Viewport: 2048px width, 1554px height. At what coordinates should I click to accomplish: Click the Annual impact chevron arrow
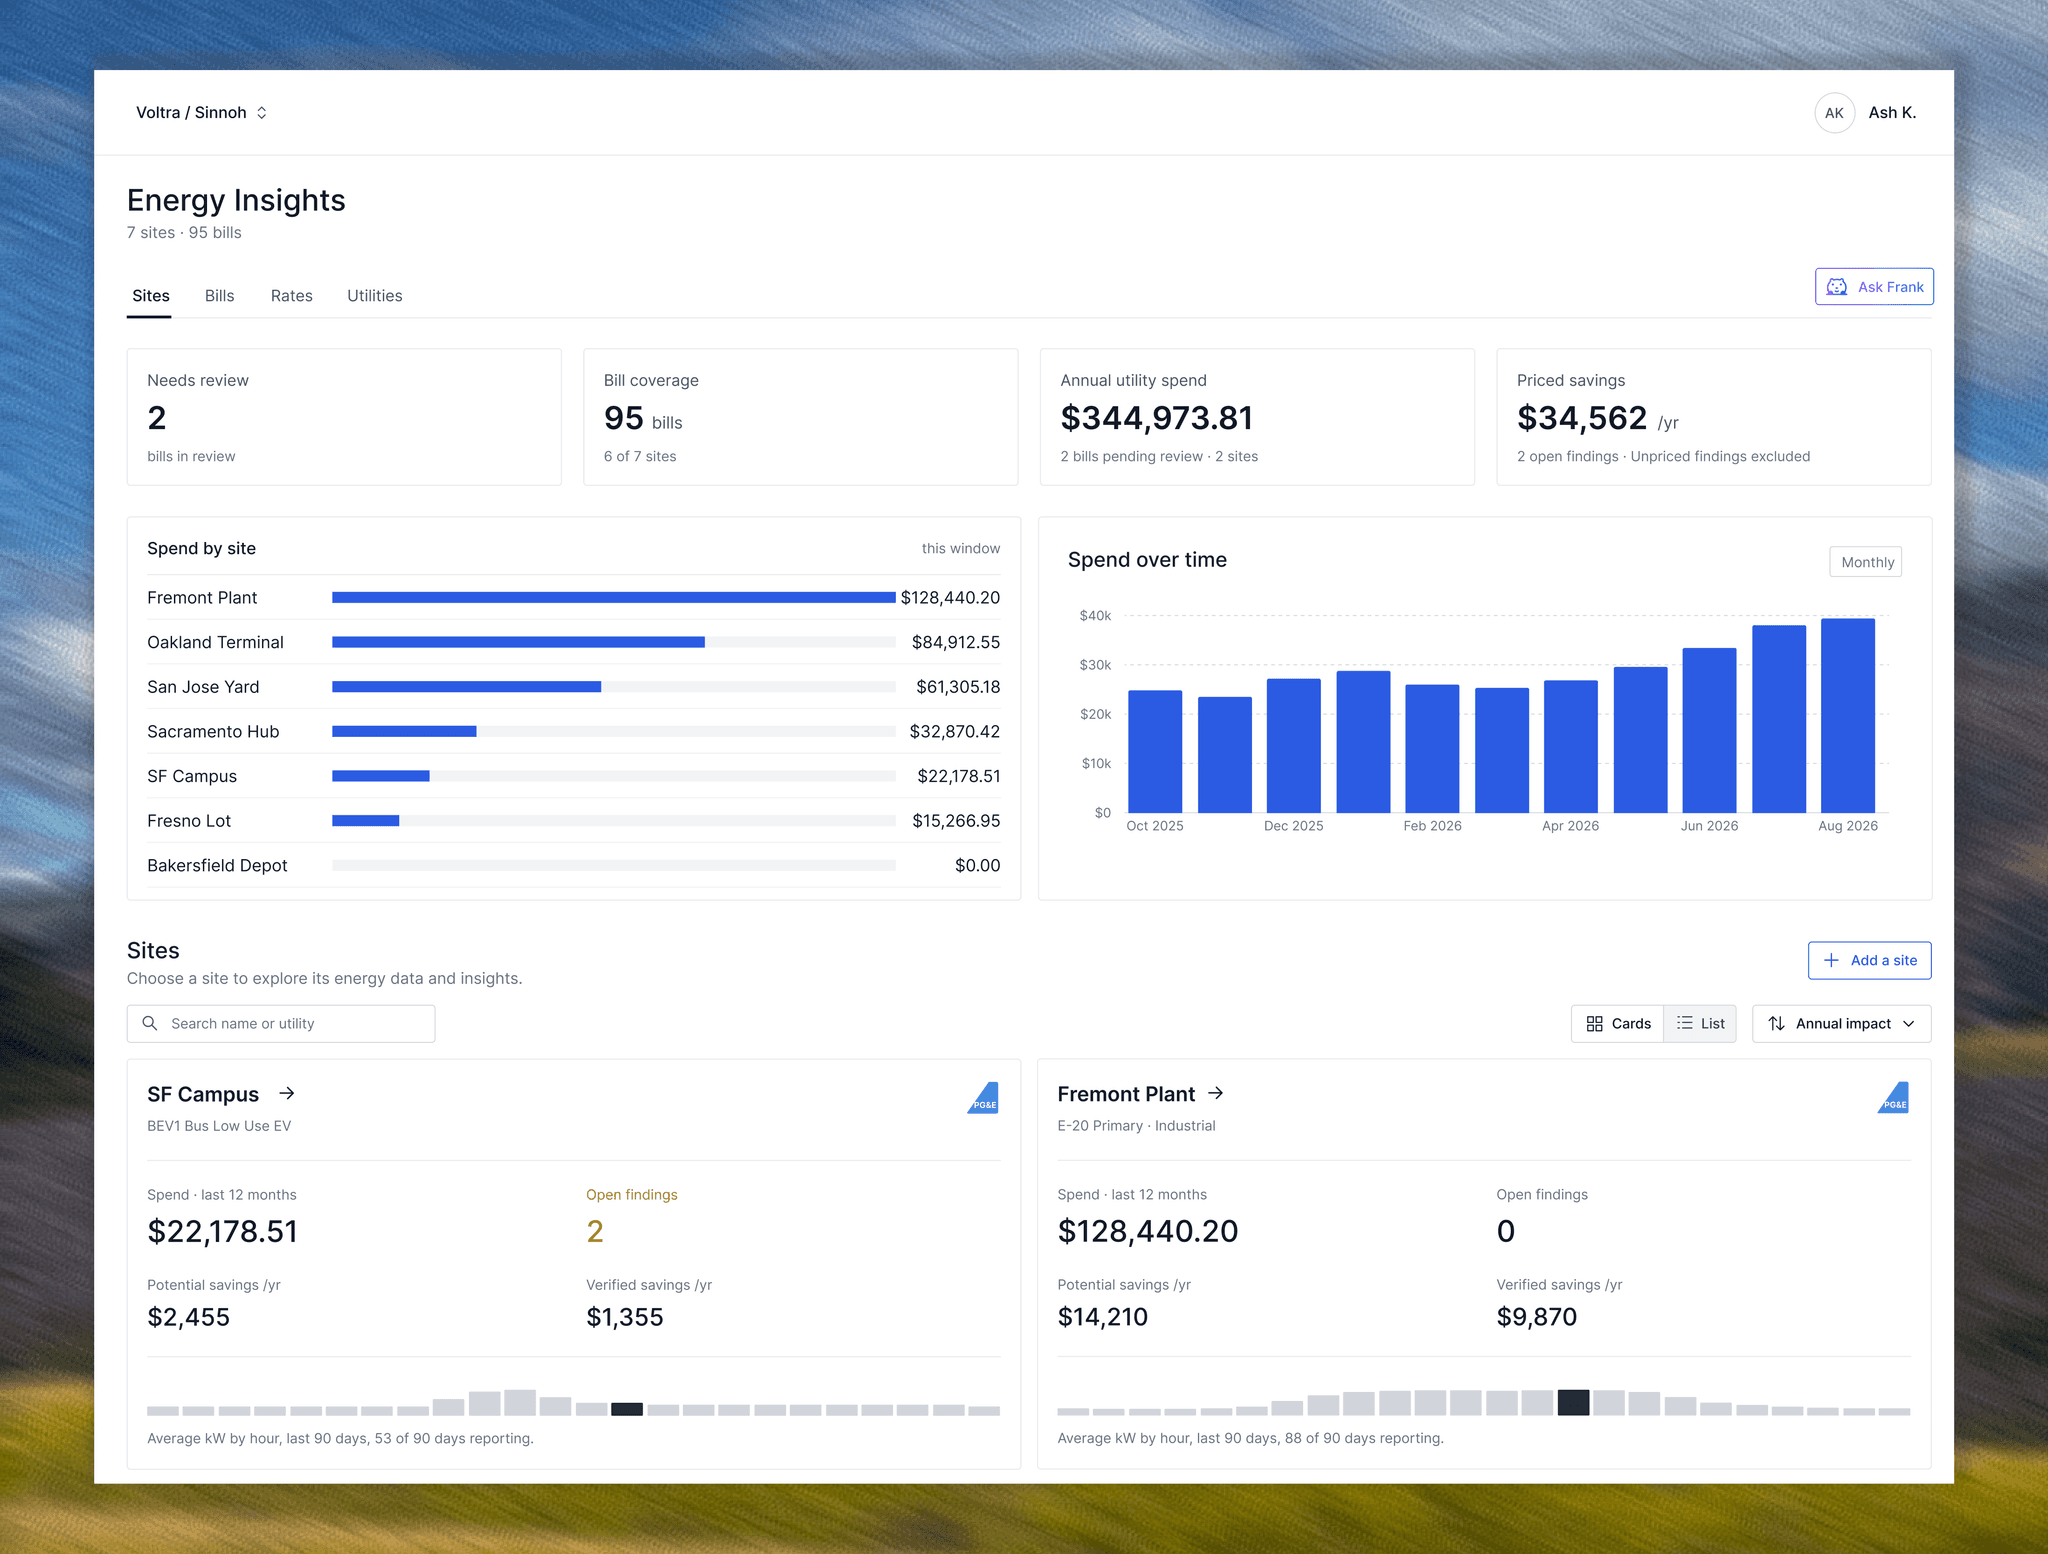pos(1908,1024)
